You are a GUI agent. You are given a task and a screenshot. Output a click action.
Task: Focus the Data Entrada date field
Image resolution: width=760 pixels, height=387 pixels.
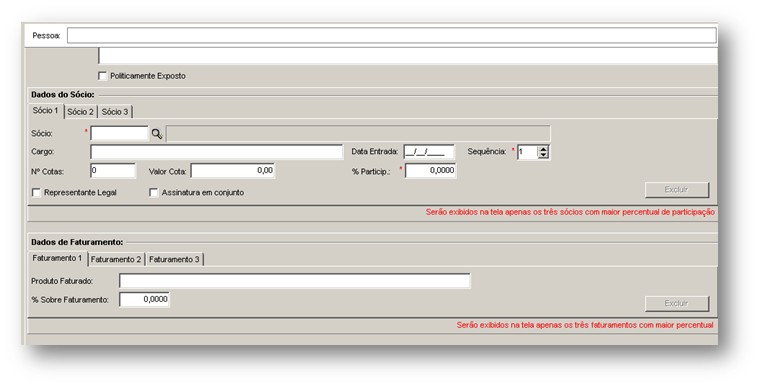pyautogui.click(x=429, y=152)
